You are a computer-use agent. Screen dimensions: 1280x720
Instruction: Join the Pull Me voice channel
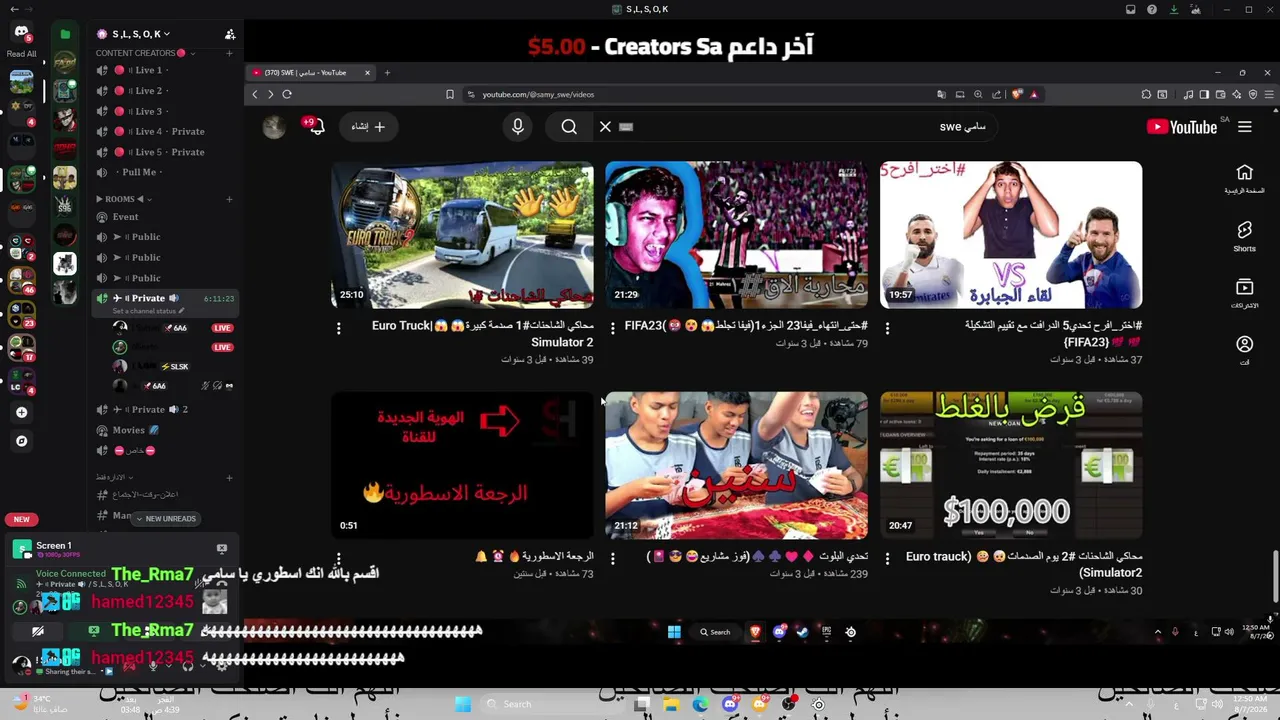click(x=139, y=172)
